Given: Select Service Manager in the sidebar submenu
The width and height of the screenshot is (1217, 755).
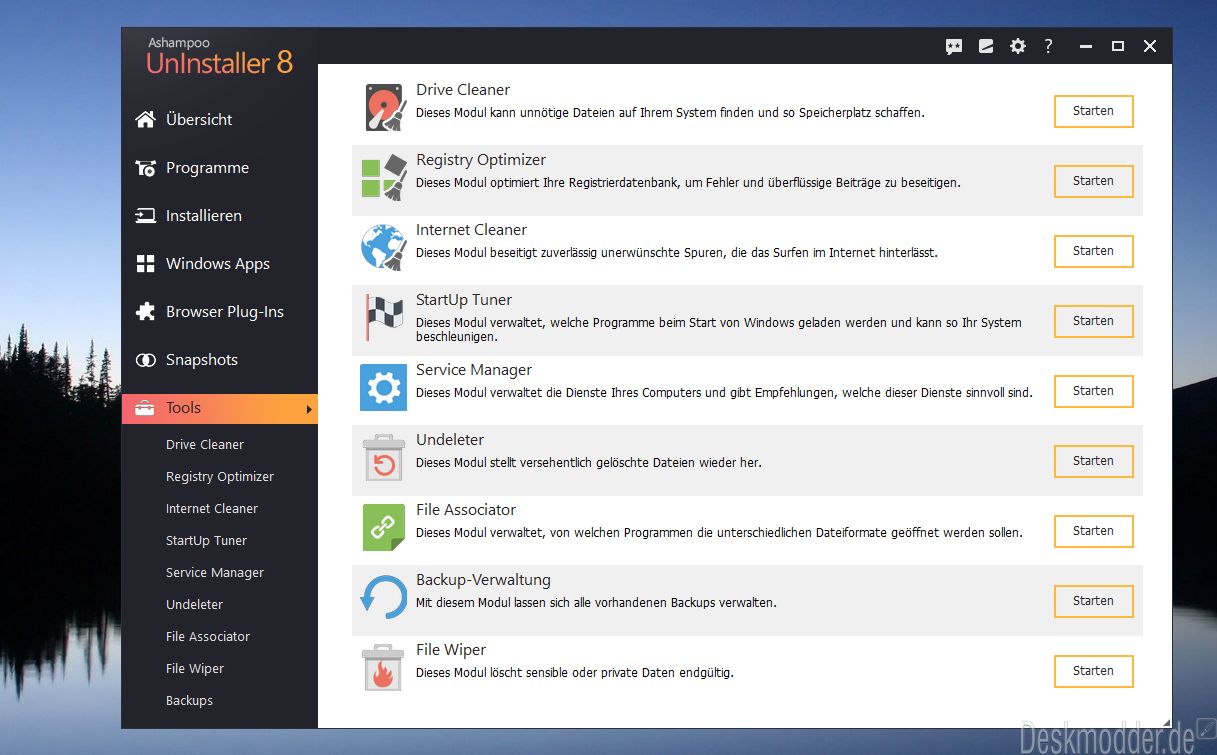Looking at the screenshot, I should tap(215, 573).
